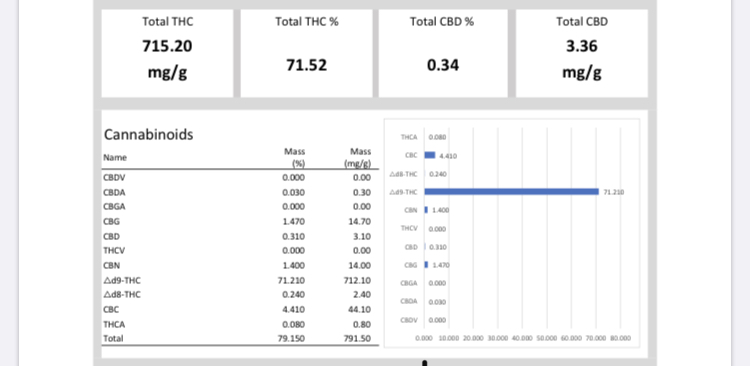Click the 80.000 x-axis tick label
Image resolution: width=750 pixels, height=366 pixels.
coord(620,338)
